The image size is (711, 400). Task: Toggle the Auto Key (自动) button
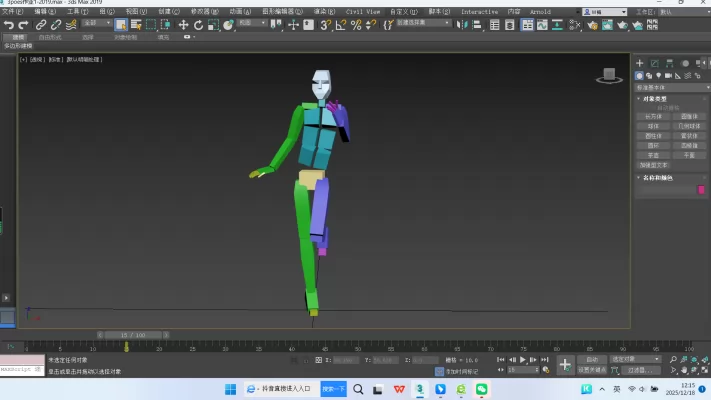point(592,358)
